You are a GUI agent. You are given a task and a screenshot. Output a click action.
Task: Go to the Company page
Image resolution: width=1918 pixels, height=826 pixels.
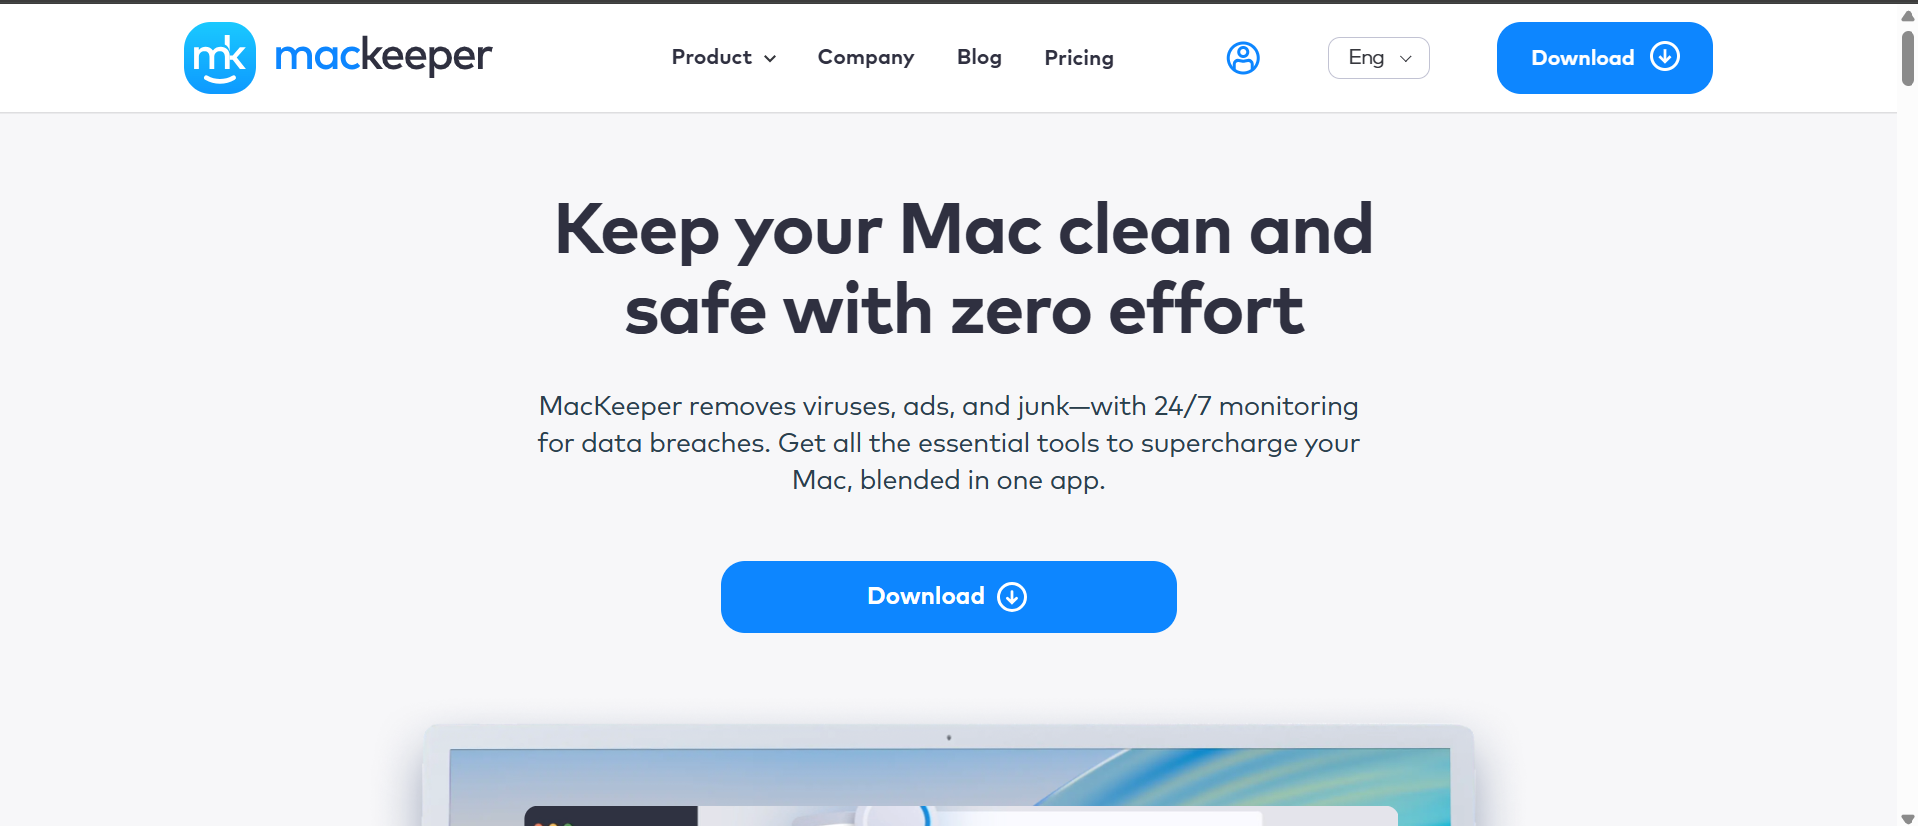click(x=865, y=58)
